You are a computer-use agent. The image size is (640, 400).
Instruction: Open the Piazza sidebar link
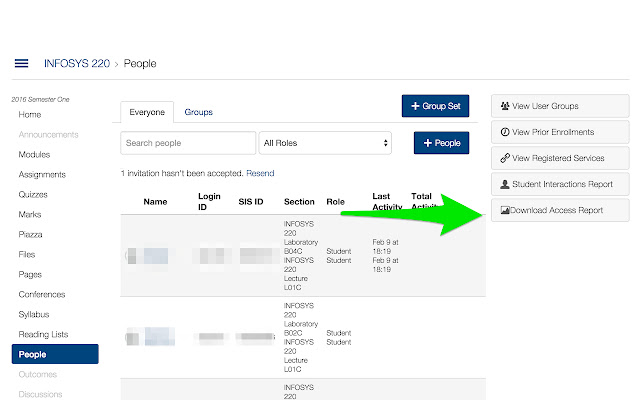coord(32,235)
